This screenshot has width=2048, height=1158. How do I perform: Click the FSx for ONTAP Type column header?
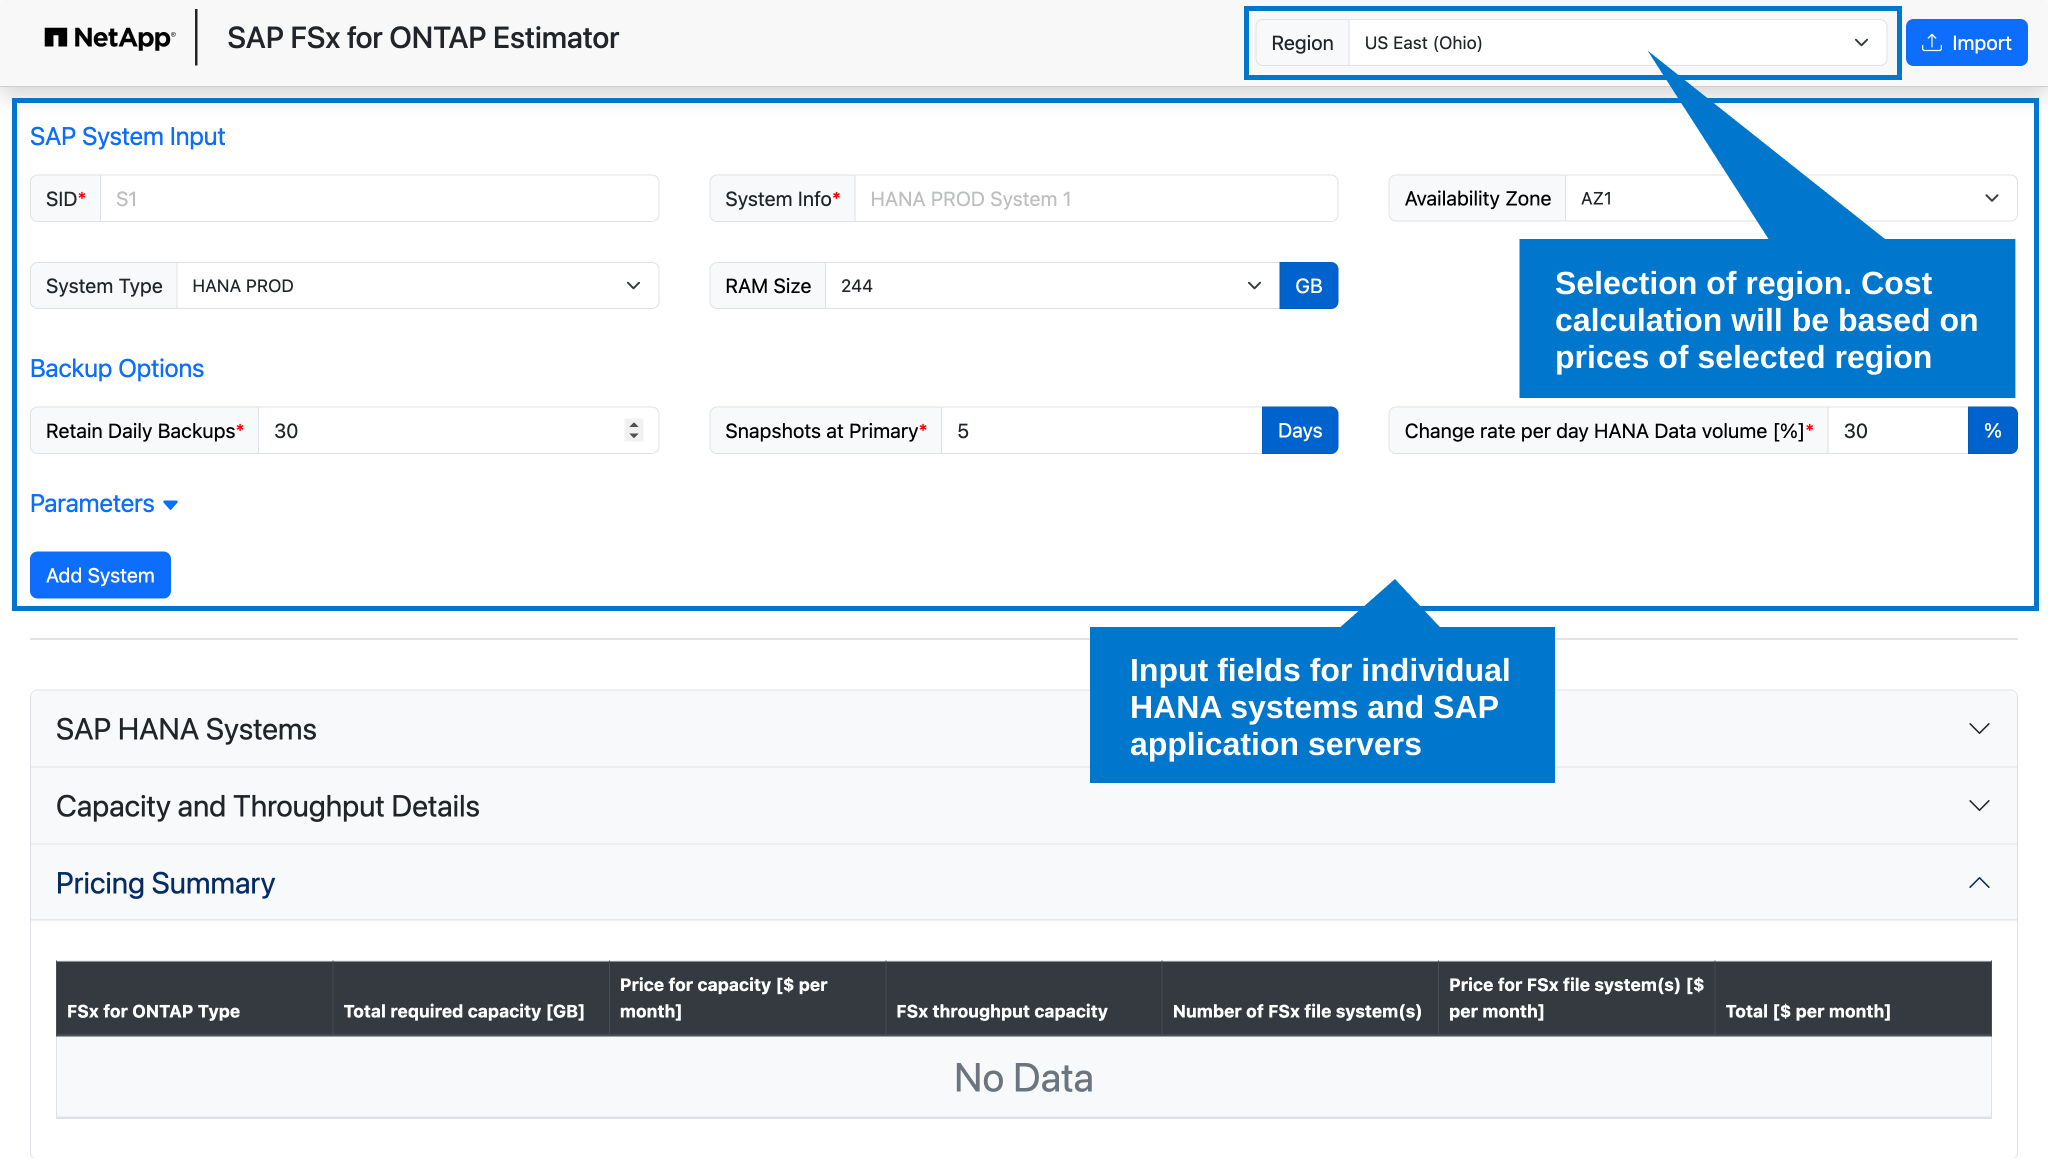(x=194, y=998)
